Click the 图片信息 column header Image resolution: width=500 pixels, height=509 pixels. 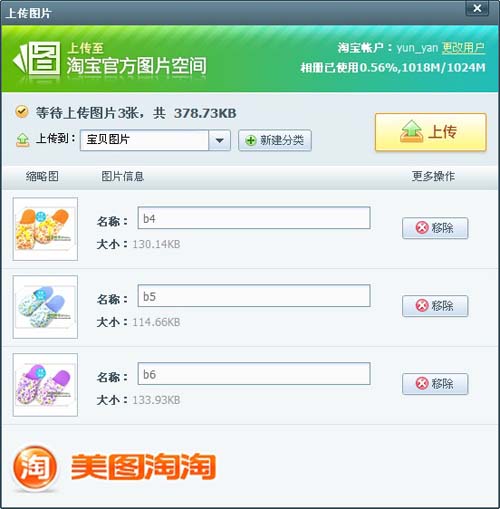(x=122, y=176)
